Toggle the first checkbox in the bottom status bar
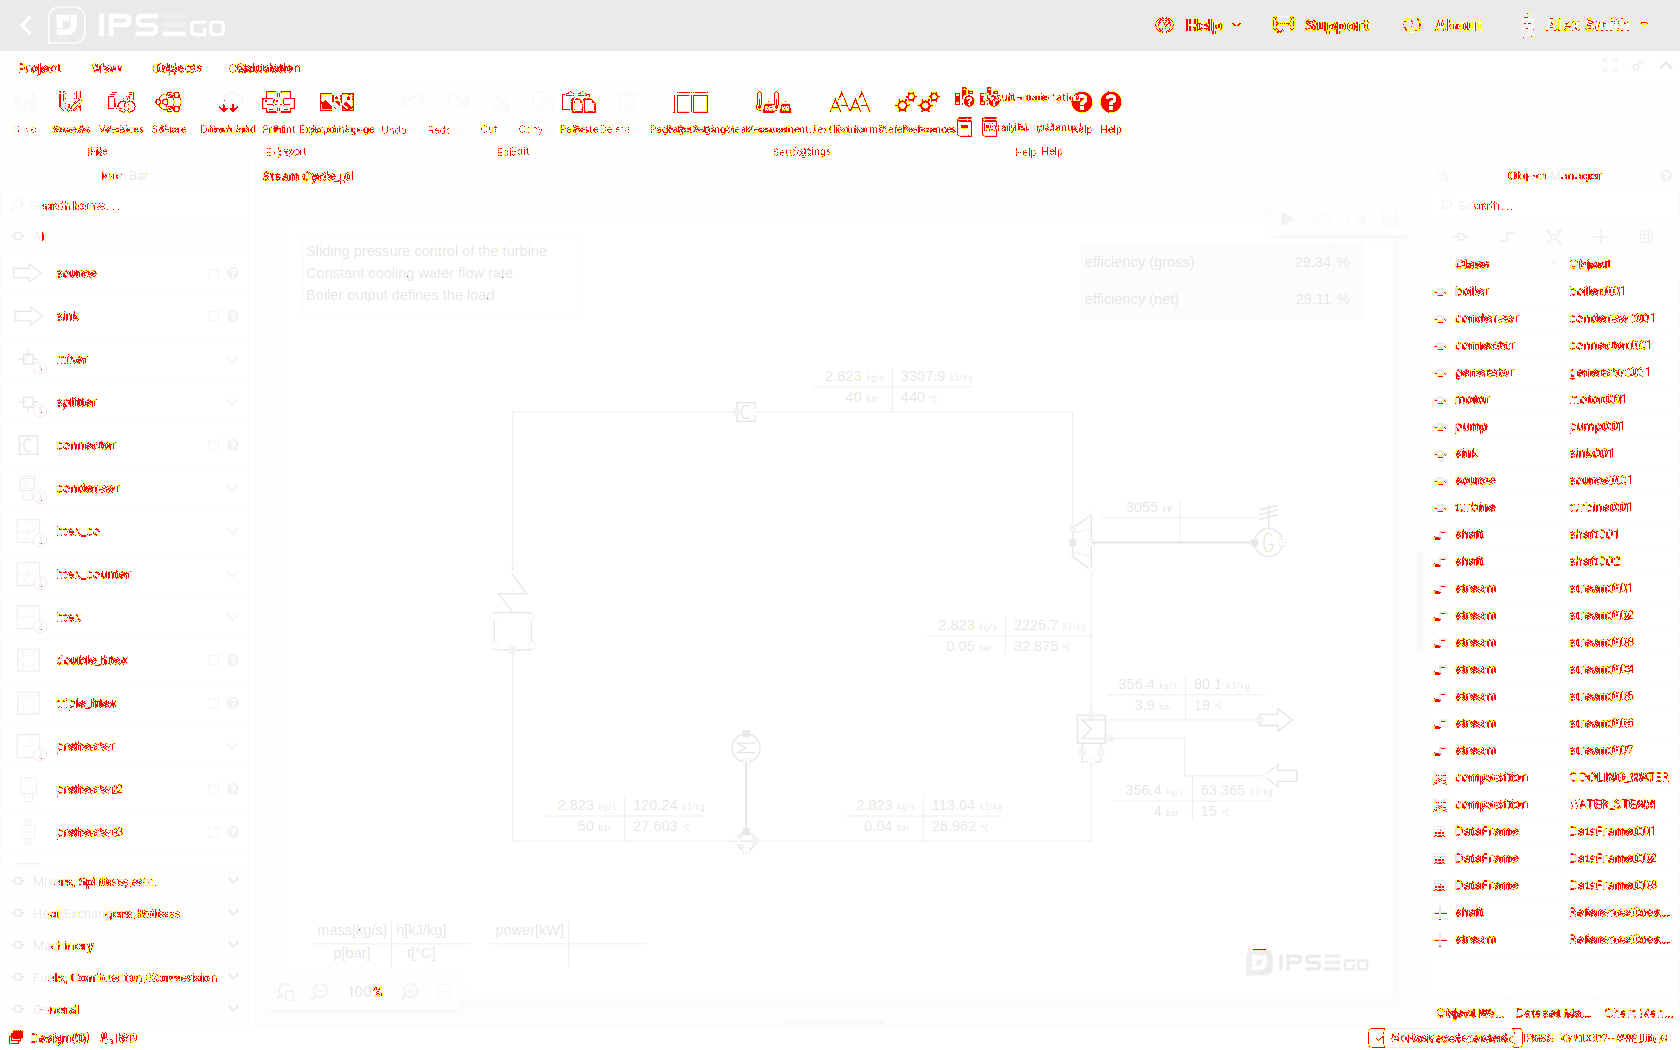This screenshot has height=1050, width=1680. [1377, 1037]
